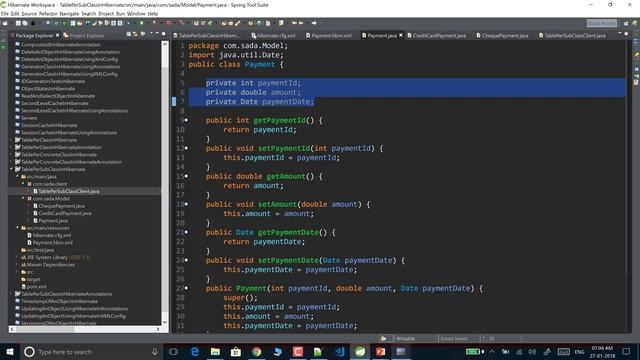Viewport: 640px width, 360px height.
Task: Click the green Run button in the toolbar
Action: click(x=142, y=23)
